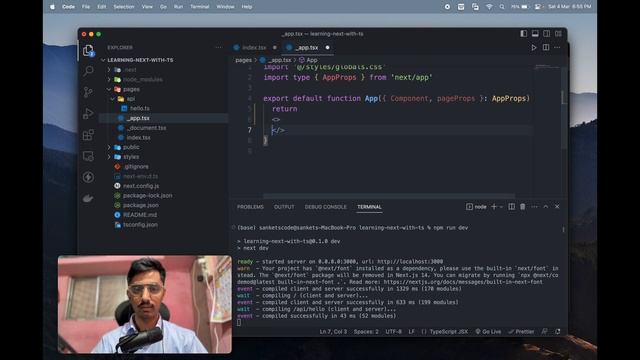Kill terminal with trash icon
The width and height of the screenshot is (640, 360).
523,207
